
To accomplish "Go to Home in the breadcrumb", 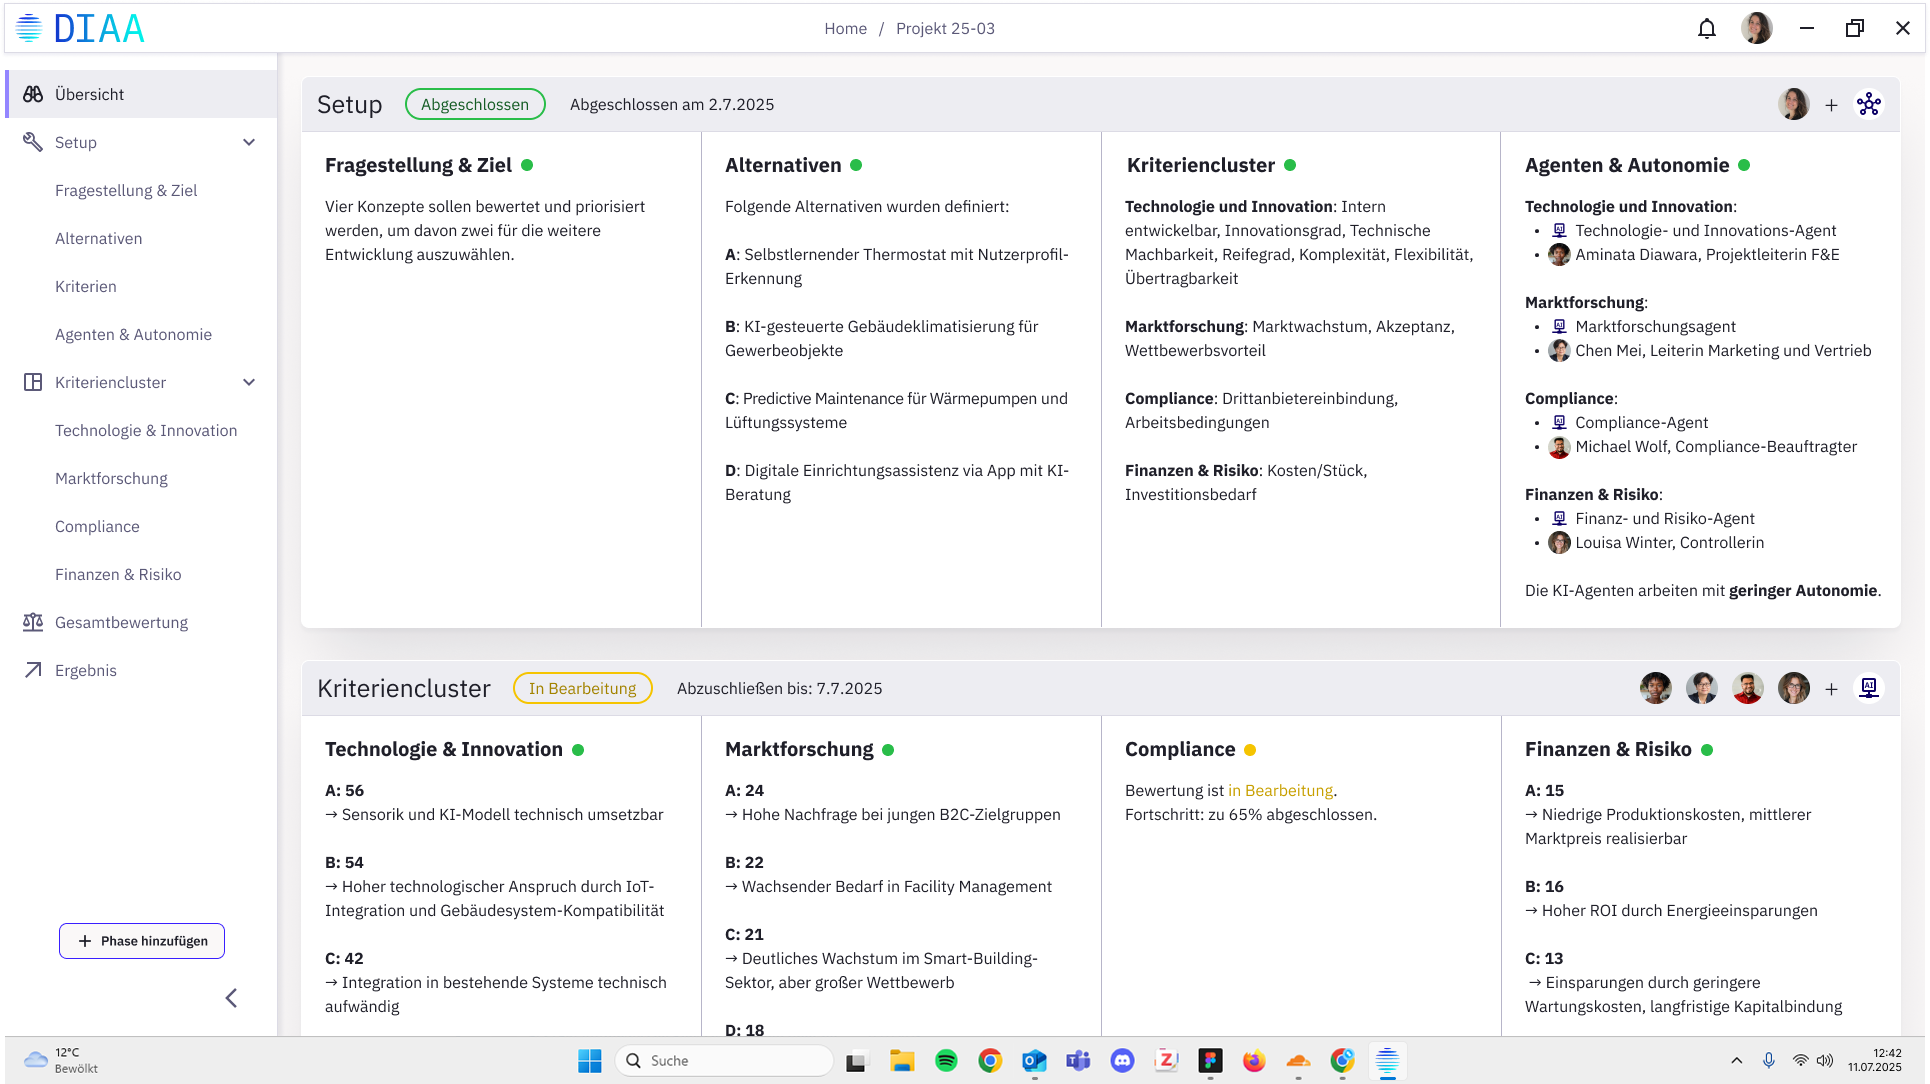I will click(845, 28).
